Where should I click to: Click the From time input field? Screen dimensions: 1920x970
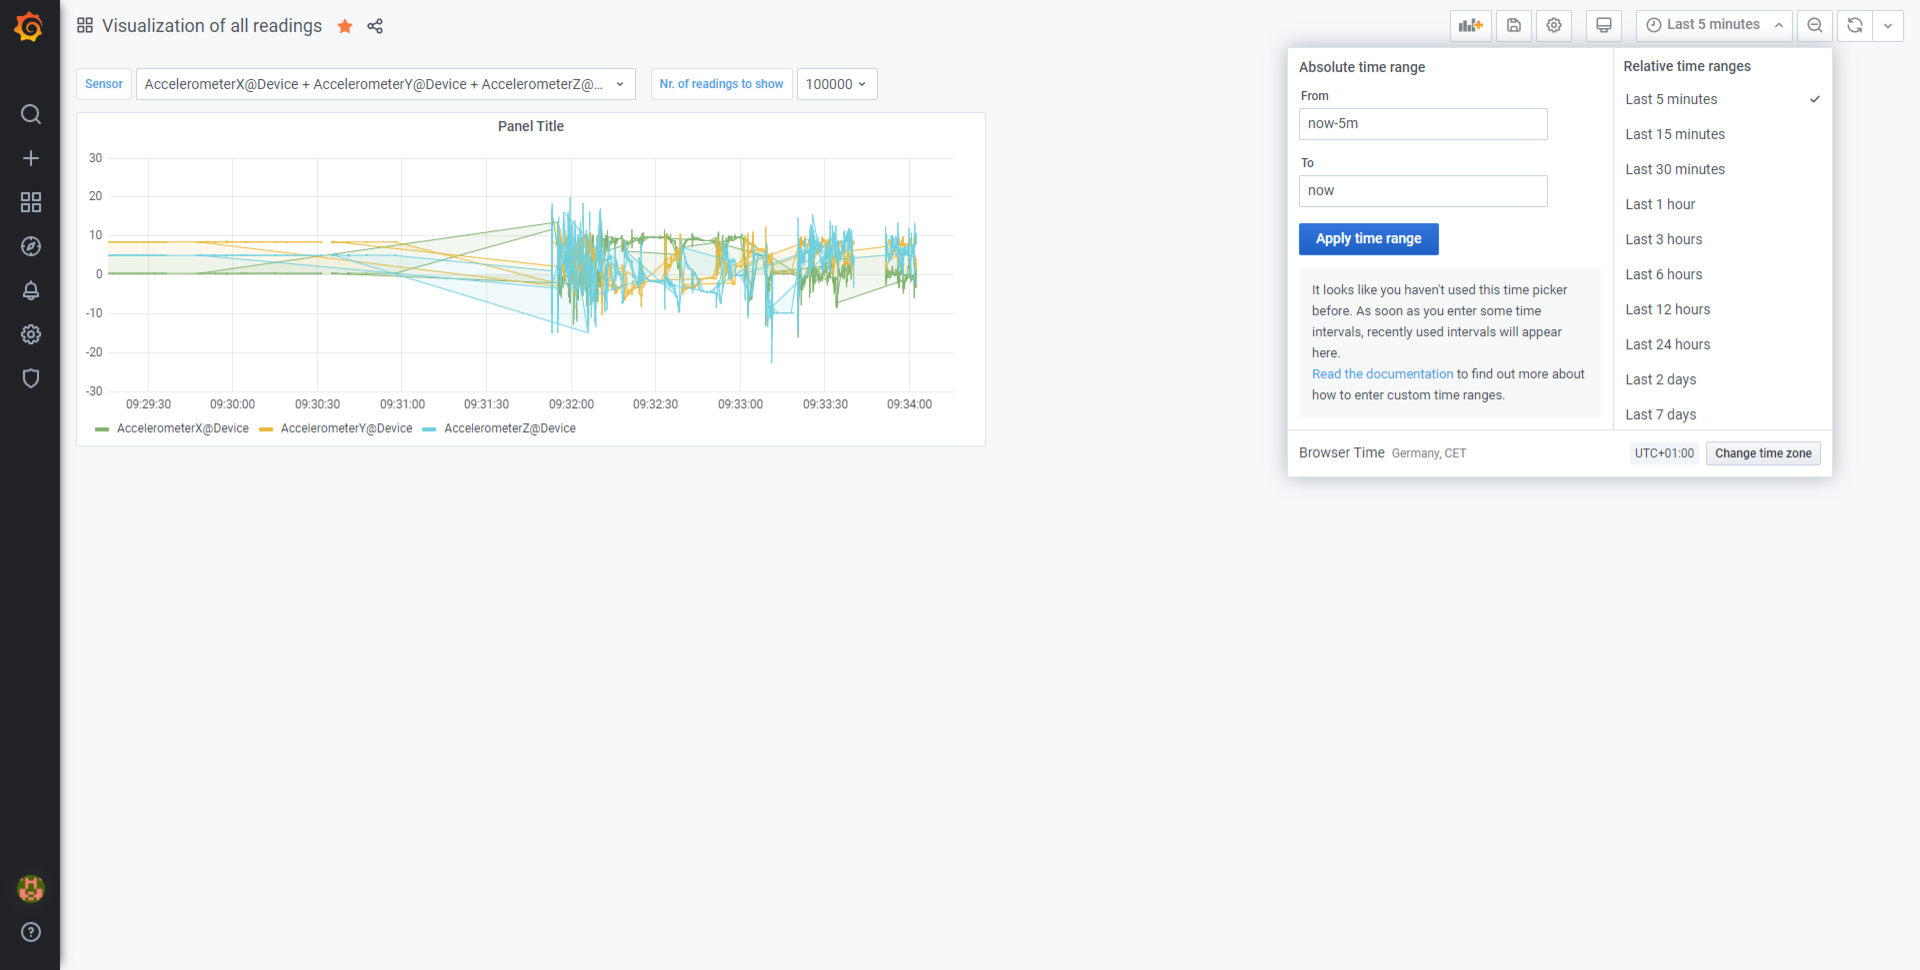coord(1423,124)
